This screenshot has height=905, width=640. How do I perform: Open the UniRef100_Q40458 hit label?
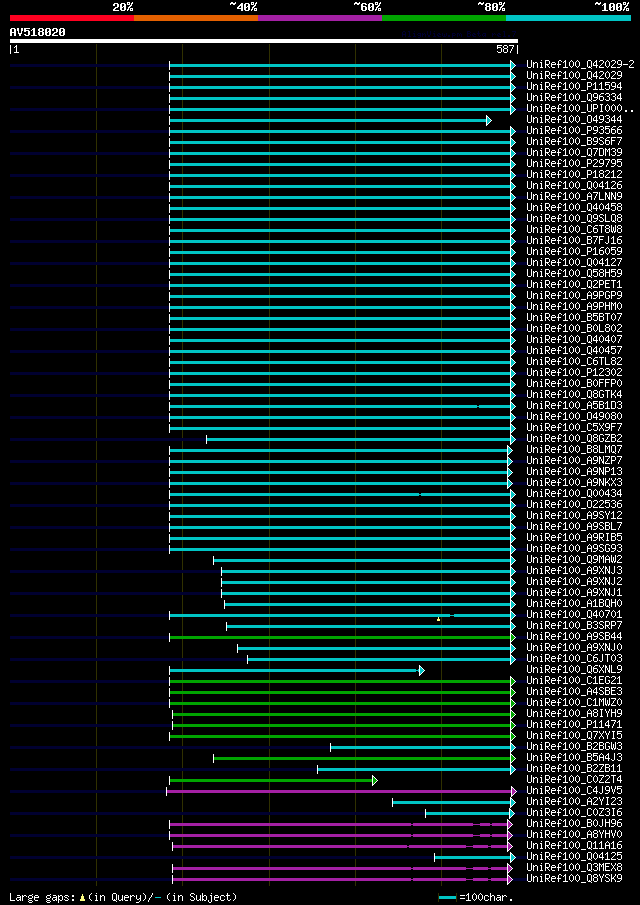click(x=574, y=208)
